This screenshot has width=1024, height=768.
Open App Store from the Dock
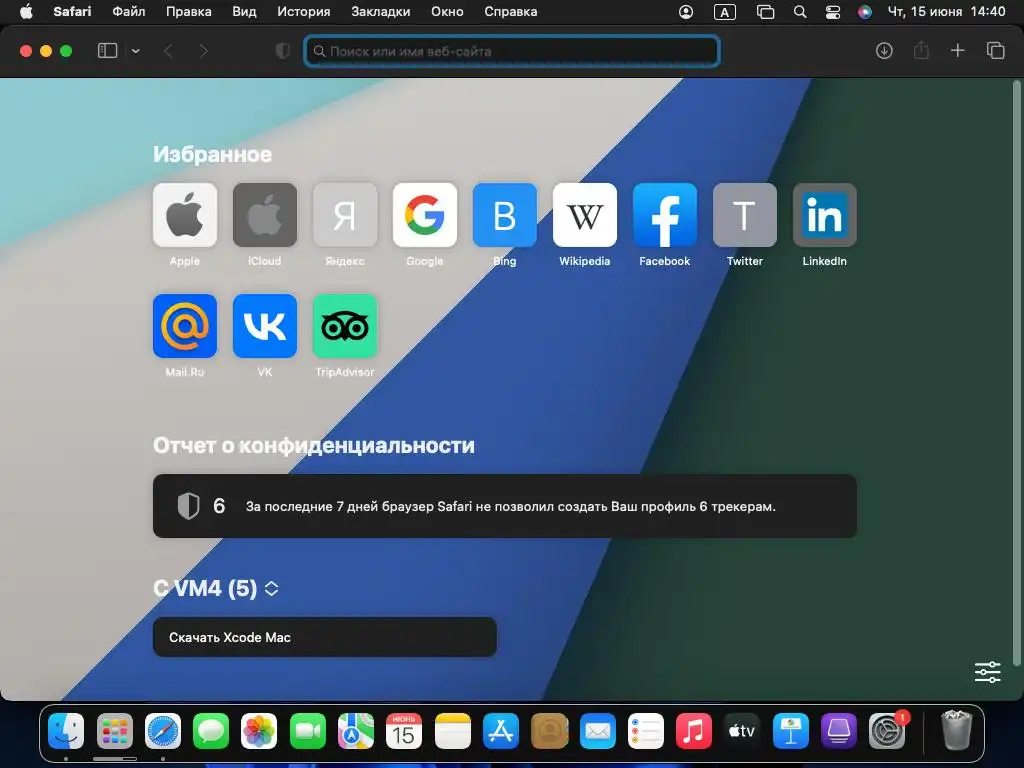coord(501,731)
